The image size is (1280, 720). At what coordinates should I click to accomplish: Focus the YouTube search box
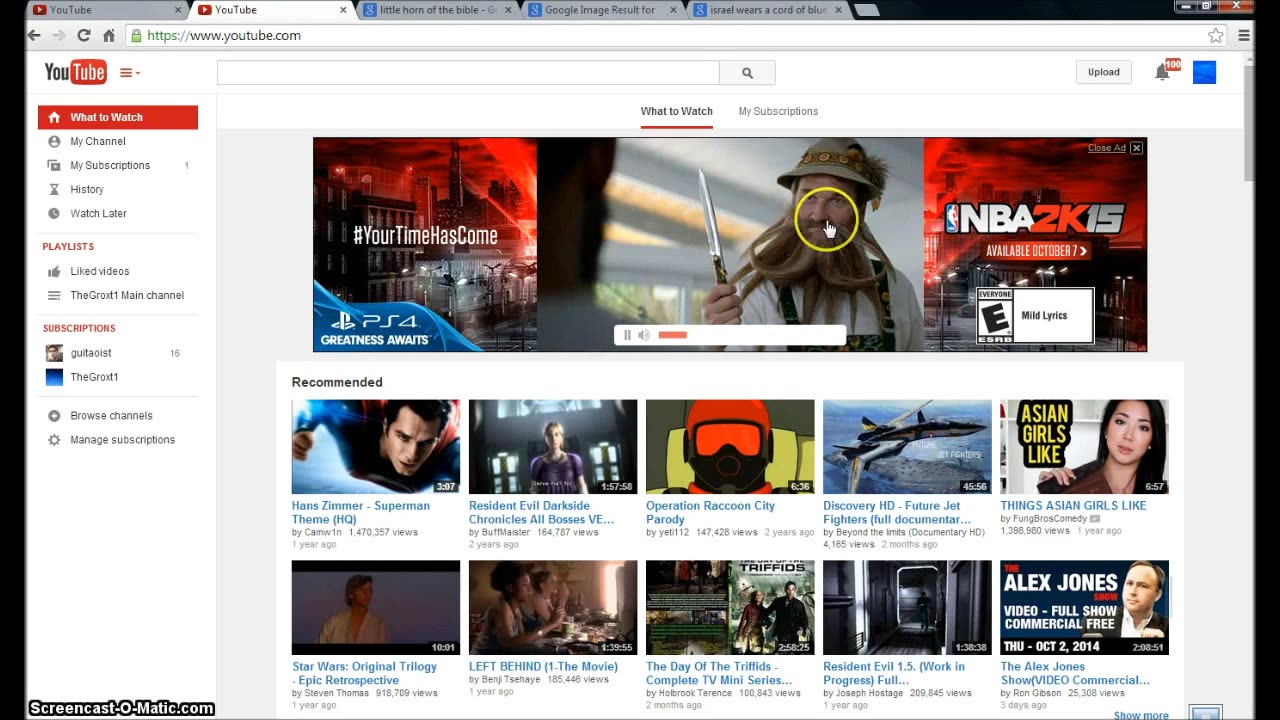tap(468, 72)
